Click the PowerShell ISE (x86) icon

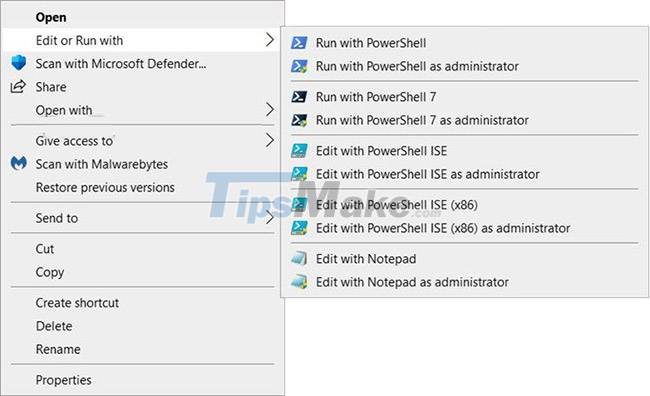tap(299, 205)
